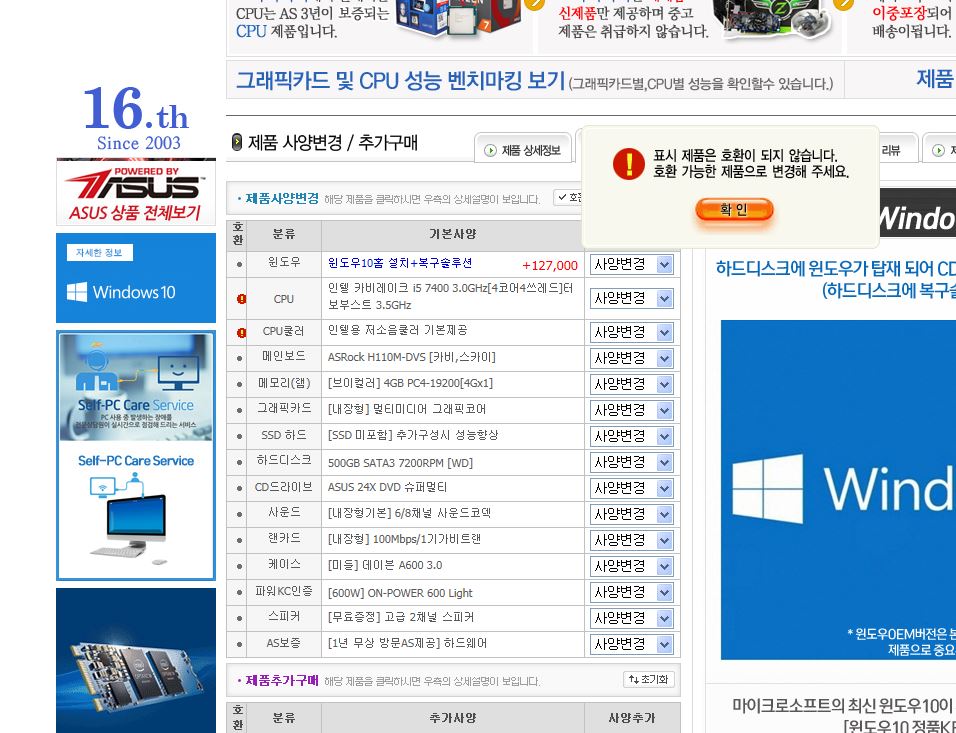Image resolution: width=956 pixels, height=733 pixels.
Task: Open the 사양변경 dropdown for the 하드디스크 row
Action: pos(631,462)
